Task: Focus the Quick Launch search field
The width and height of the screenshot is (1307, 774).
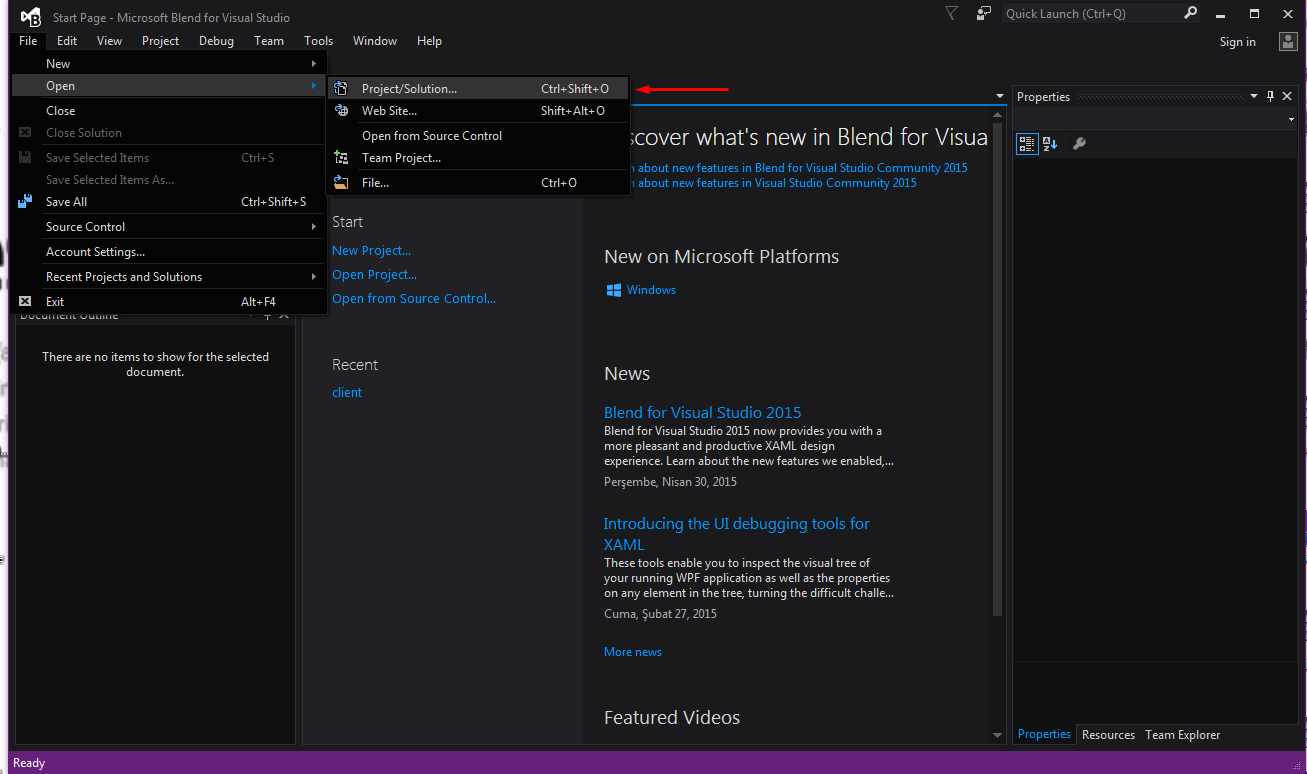Action: [1091, 13]
